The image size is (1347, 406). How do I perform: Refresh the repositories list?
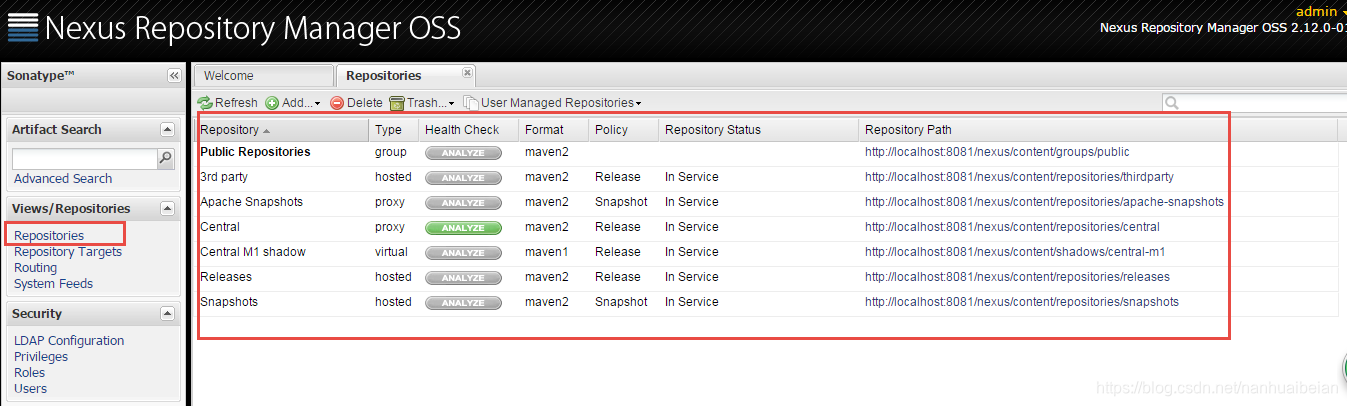point(228,103)
